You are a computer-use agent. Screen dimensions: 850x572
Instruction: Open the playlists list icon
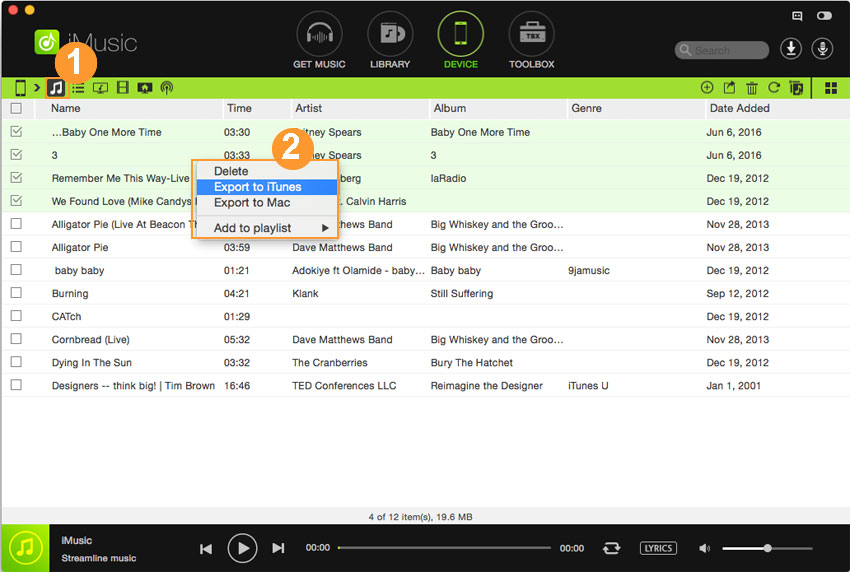point(78,88)
